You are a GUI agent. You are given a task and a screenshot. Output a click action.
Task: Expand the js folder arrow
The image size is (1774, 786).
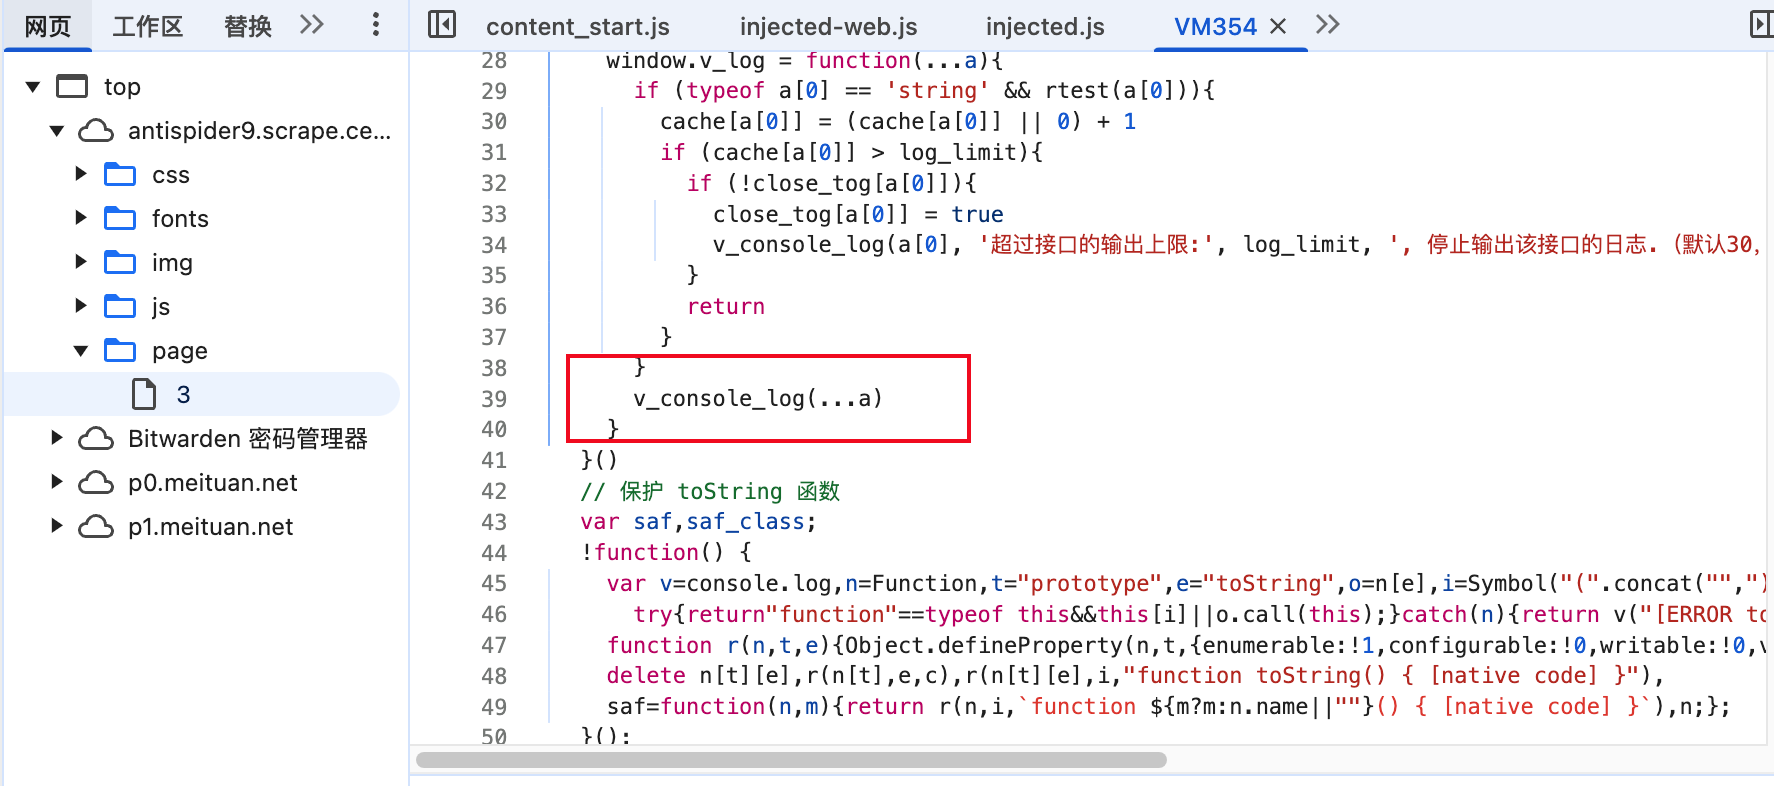(81, 307)
